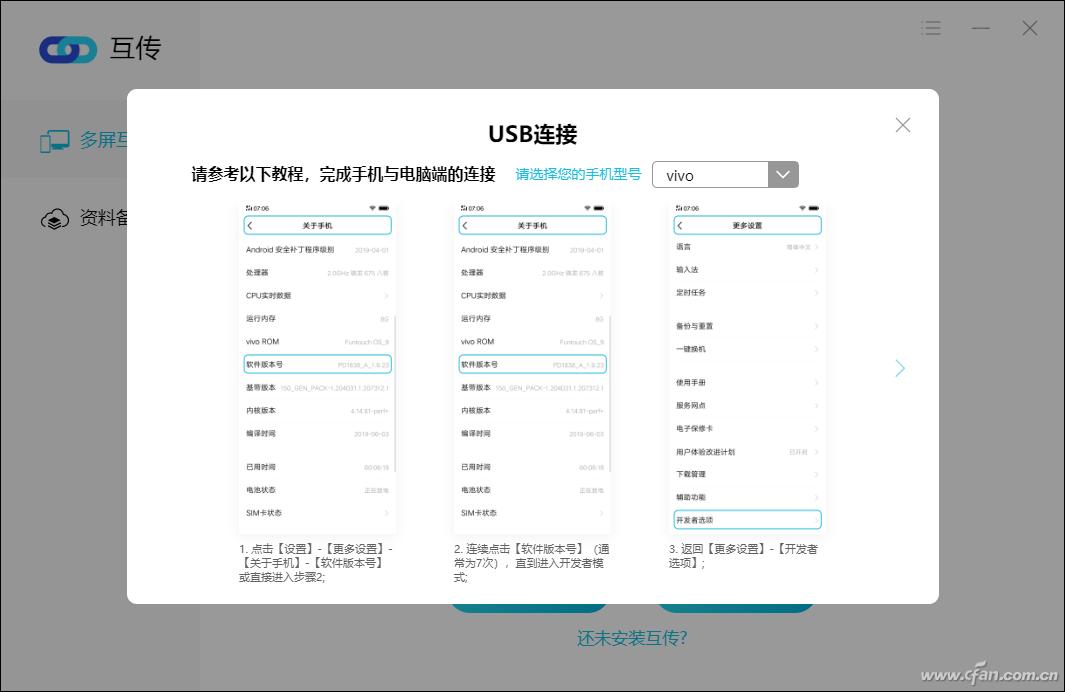Click the 互传 chain-link logo icon

point(67,49)
